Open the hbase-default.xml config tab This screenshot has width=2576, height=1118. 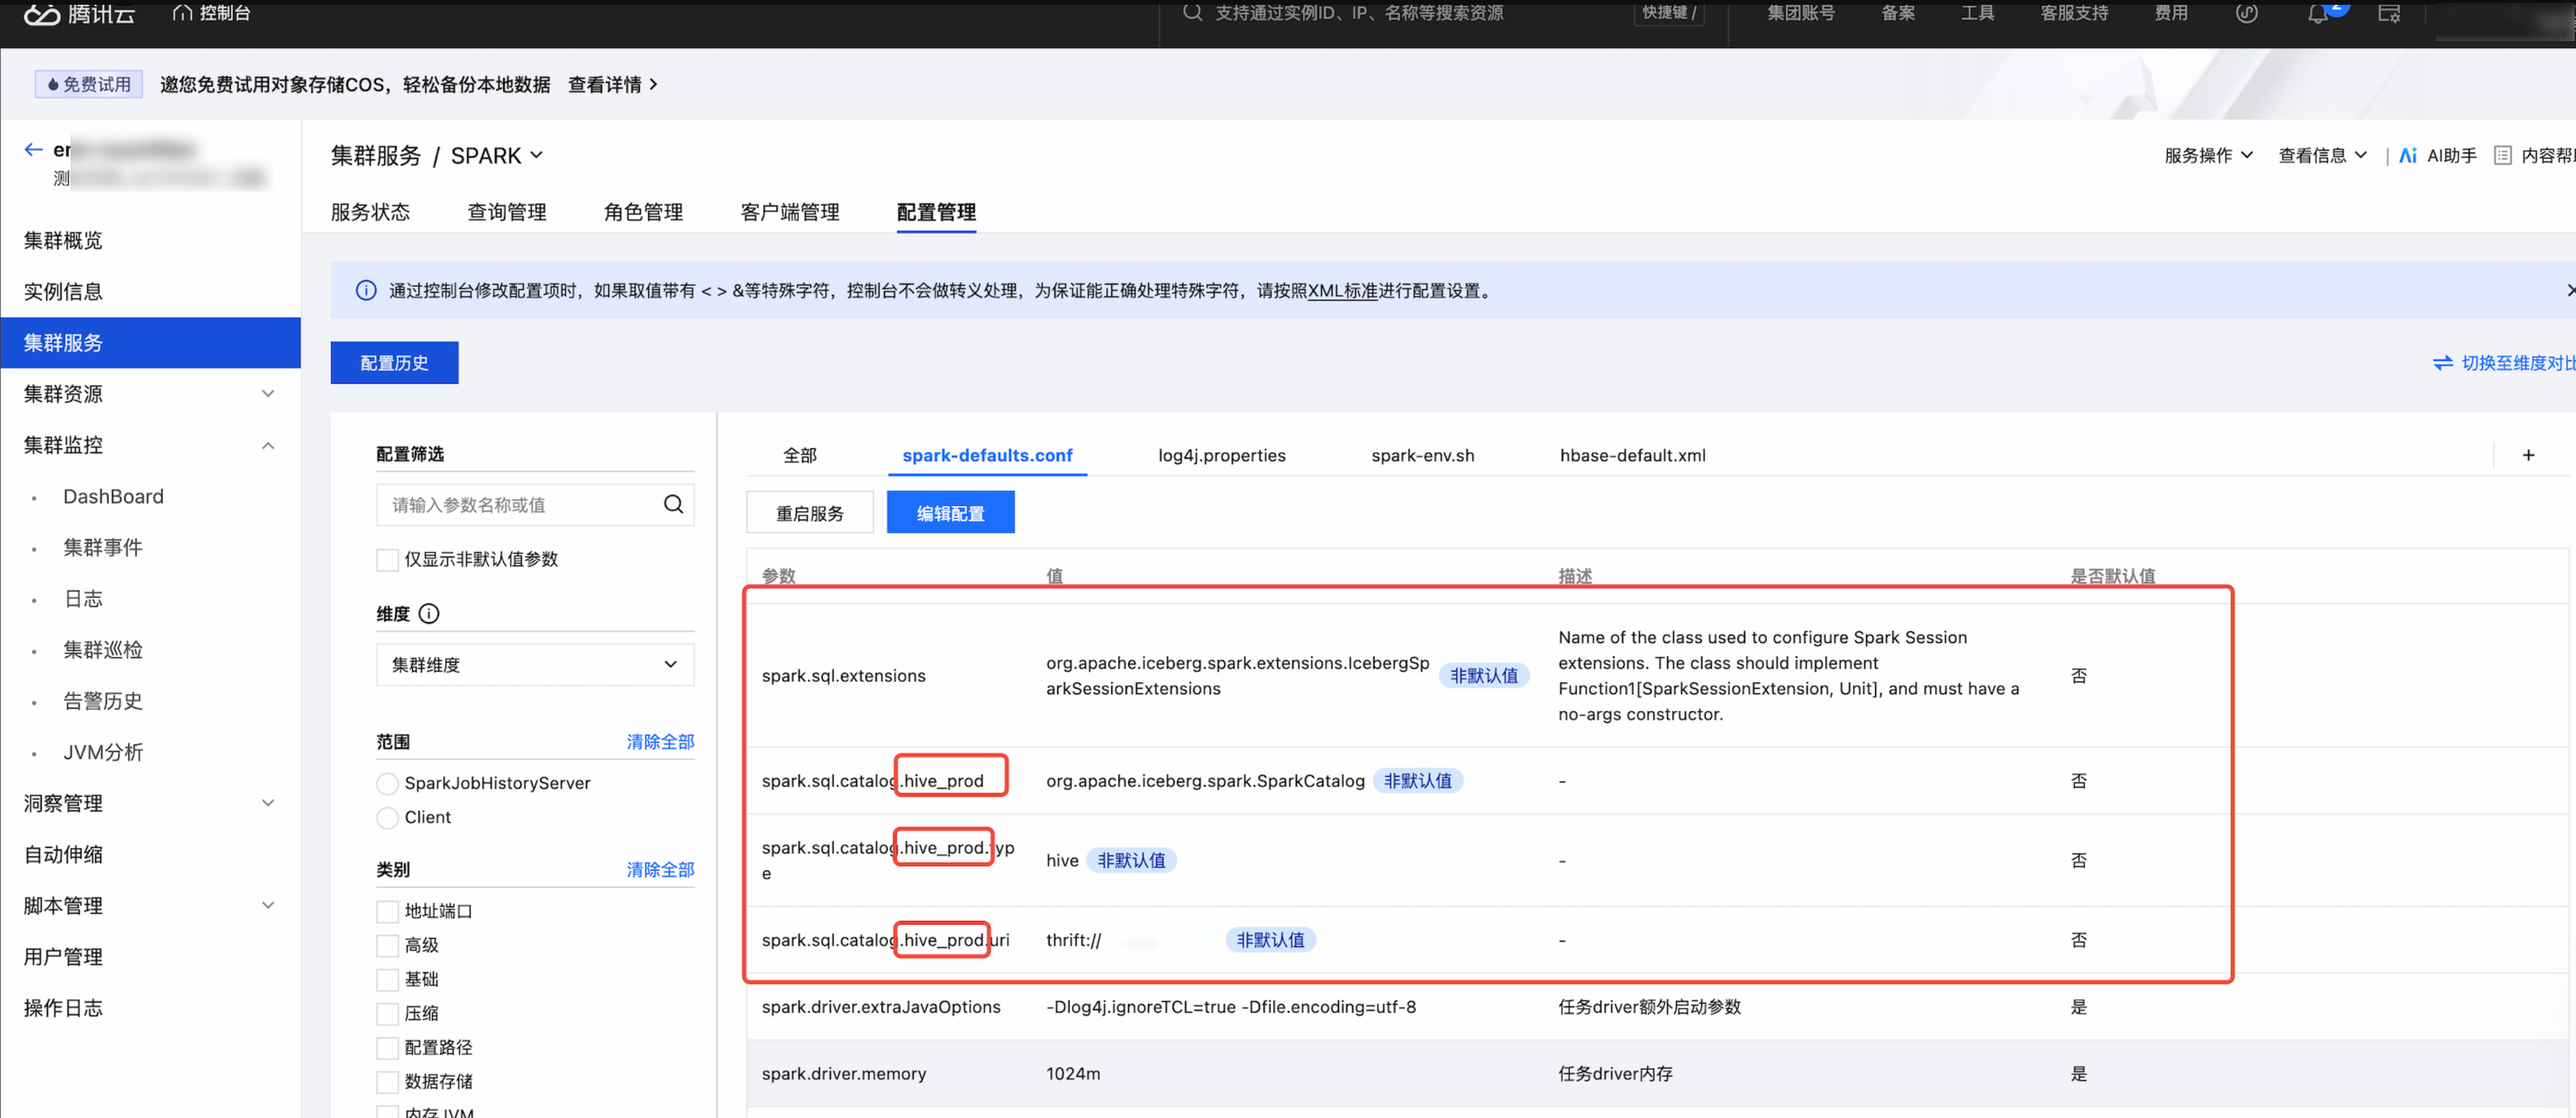(1632, 455)
